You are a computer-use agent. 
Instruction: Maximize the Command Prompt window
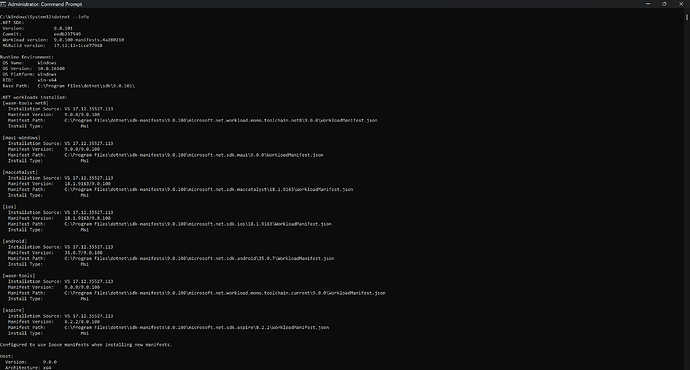[x=664, y=4]
